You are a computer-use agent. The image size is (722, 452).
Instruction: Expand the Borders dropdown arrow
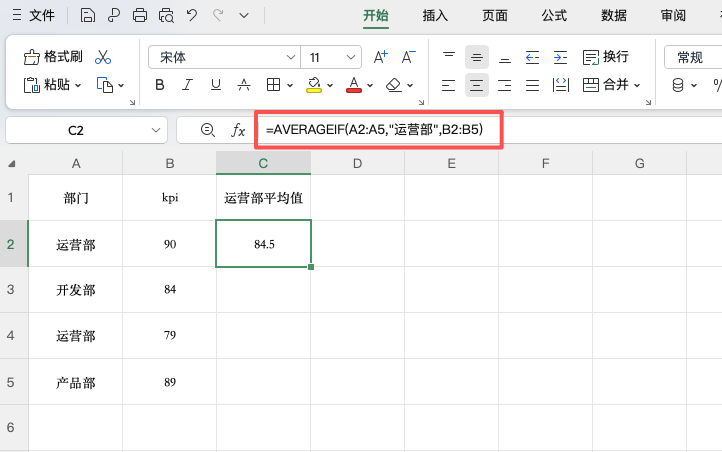point(290,85)
